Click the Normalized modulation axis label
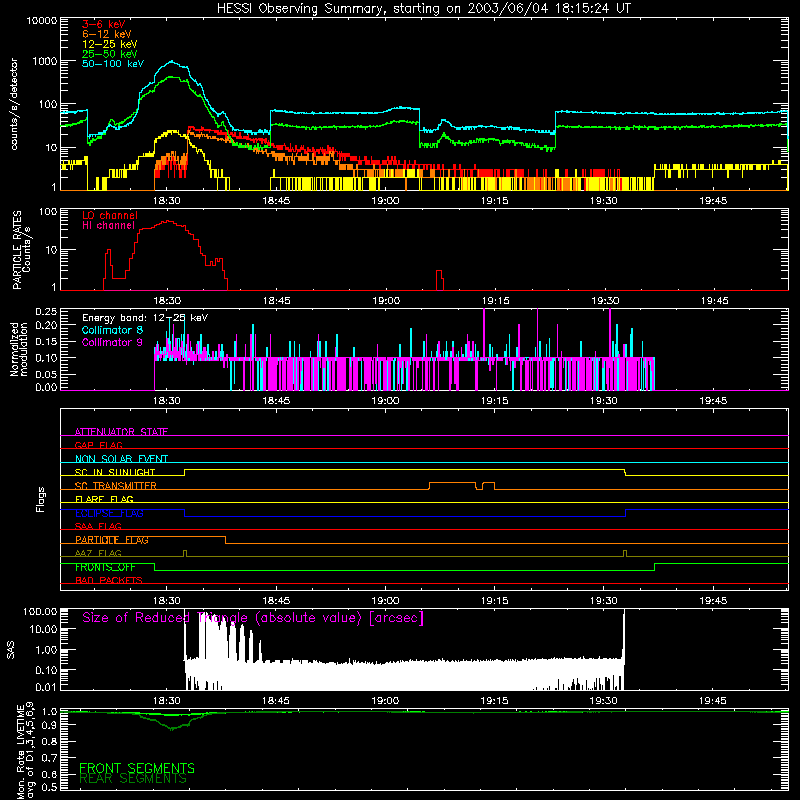 coord(19,349)
